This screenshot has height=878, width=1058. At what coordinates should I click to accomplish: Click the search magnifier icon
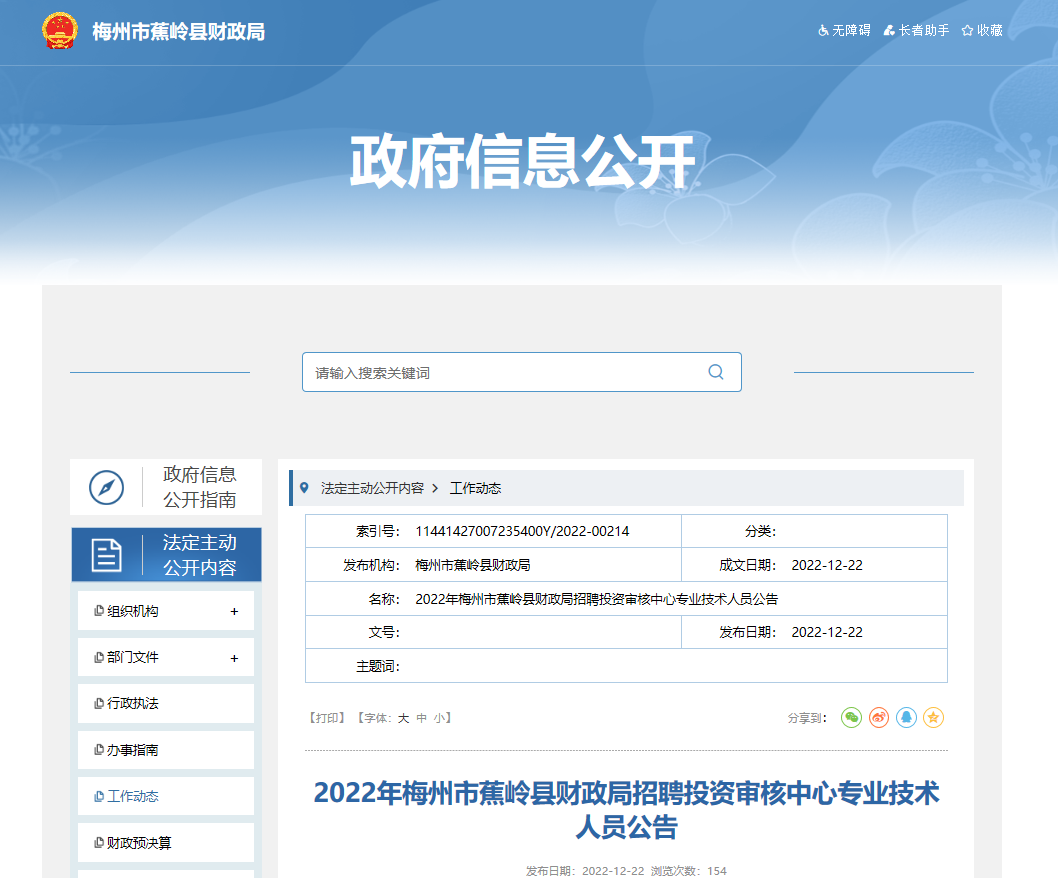click(x=715, y=372)
